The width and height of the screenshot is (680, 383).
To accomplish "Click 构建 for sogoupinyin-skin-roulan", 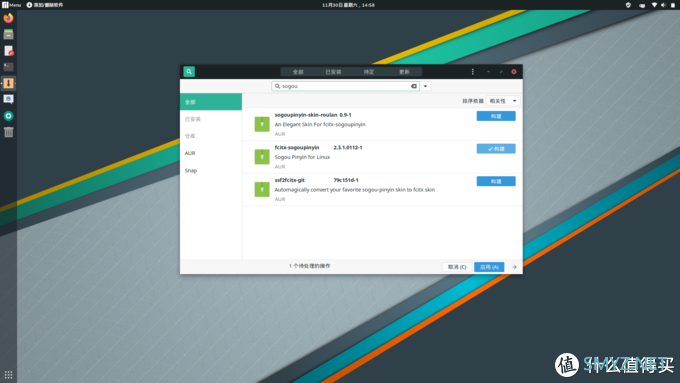I will pyautogui.click(x=496, y=116).
